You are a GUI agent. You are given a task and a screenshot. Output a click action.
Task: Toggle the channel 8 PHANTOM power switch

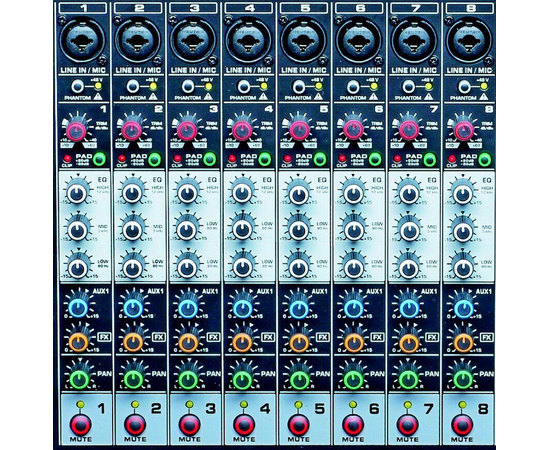(x=464, y=86)
